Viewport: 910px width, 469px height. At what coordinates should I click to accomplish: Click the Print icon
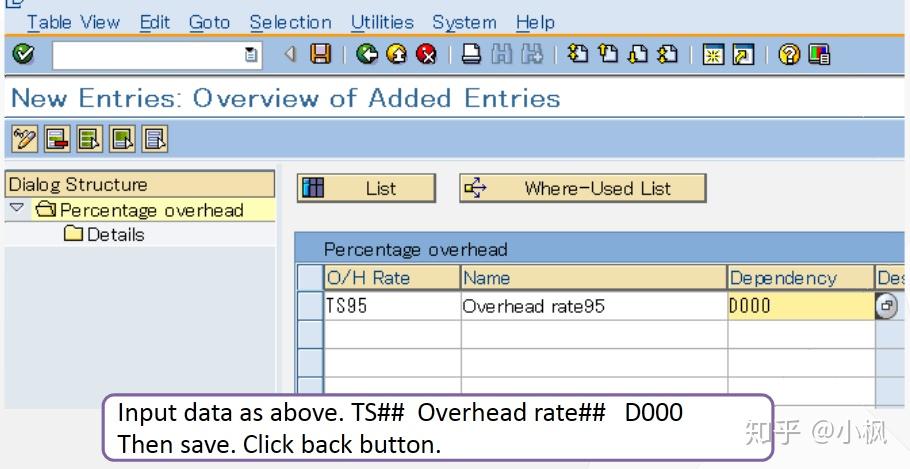(x=471, y=55)
